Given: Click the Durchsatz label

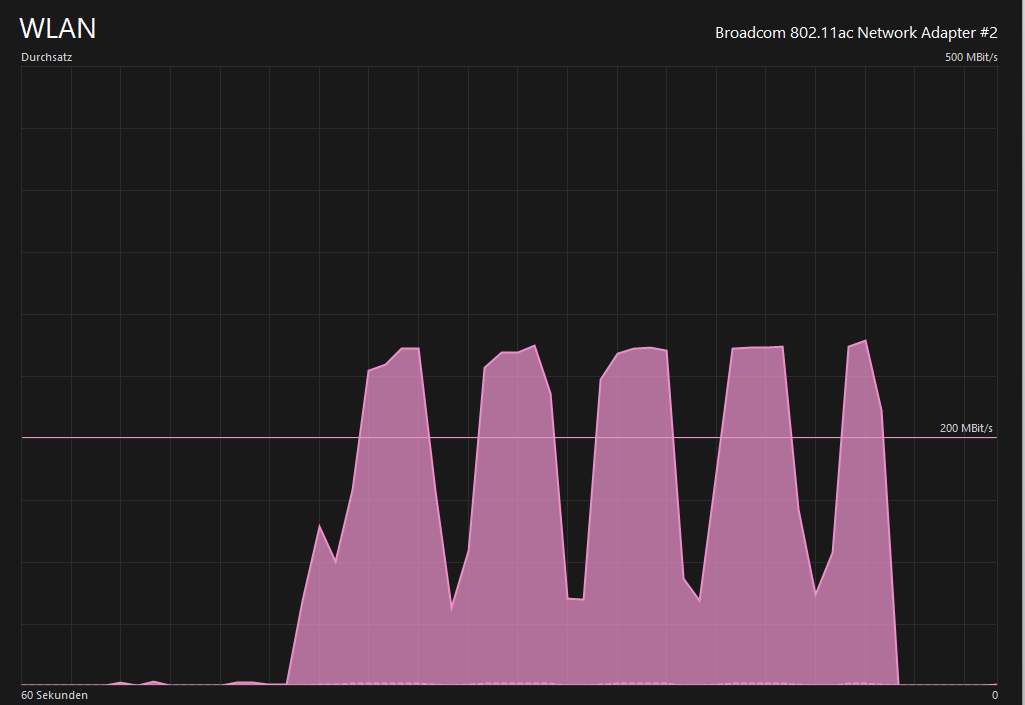Looking at the screenshot, I should tap(46, 57).
